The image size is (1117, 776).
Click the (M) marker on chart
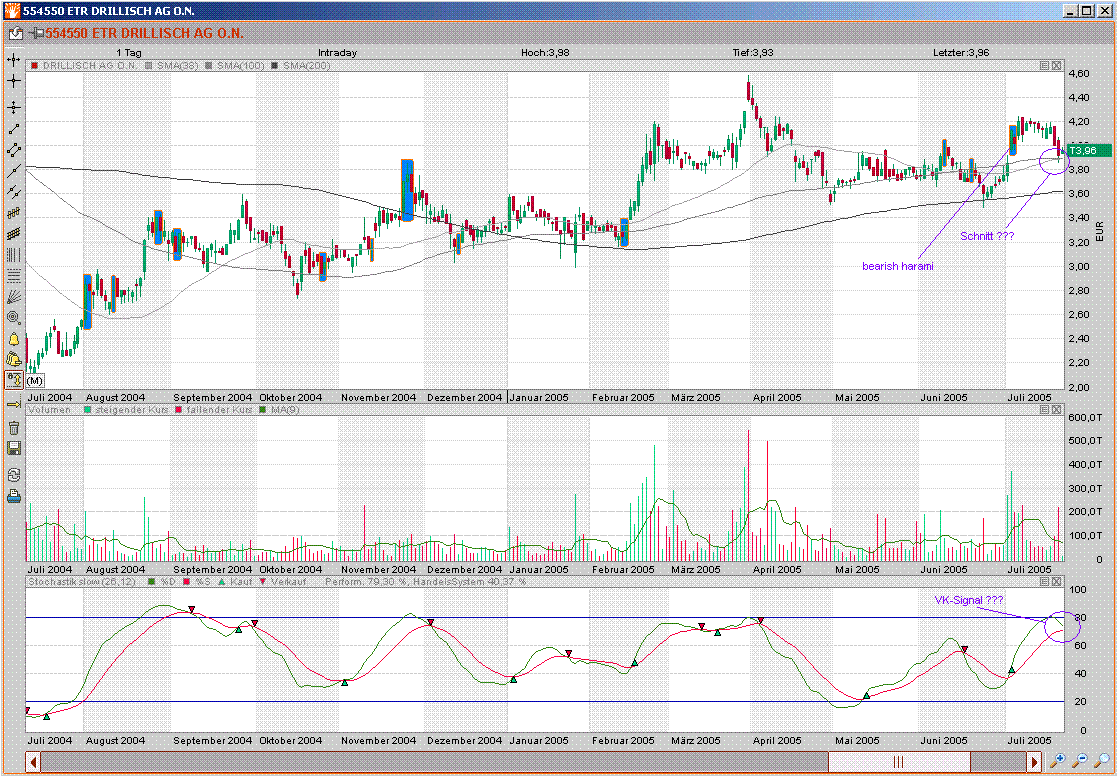click(x=35, y=381)
